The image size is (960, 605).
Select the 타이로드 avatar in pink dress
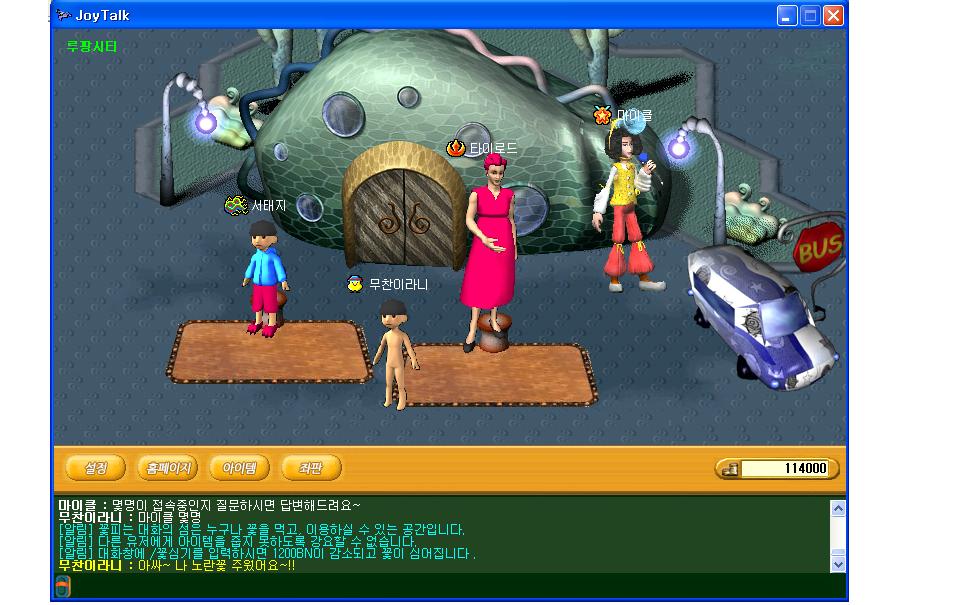click(488, 250)
